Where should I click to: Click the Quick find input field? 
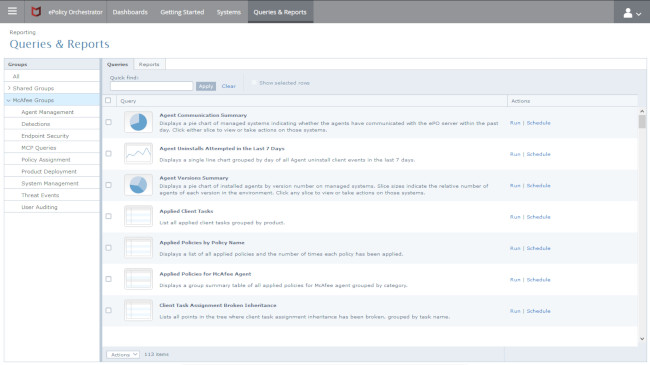click(151, 86)
